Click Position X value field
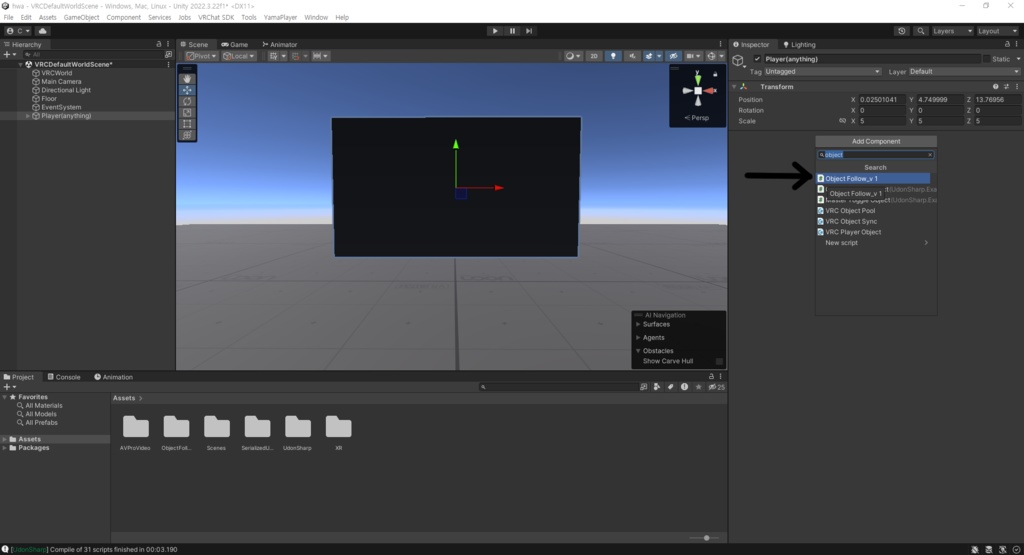Image resolution: width=1024 pixels, height=555 pixels. [x=882, y=100]
